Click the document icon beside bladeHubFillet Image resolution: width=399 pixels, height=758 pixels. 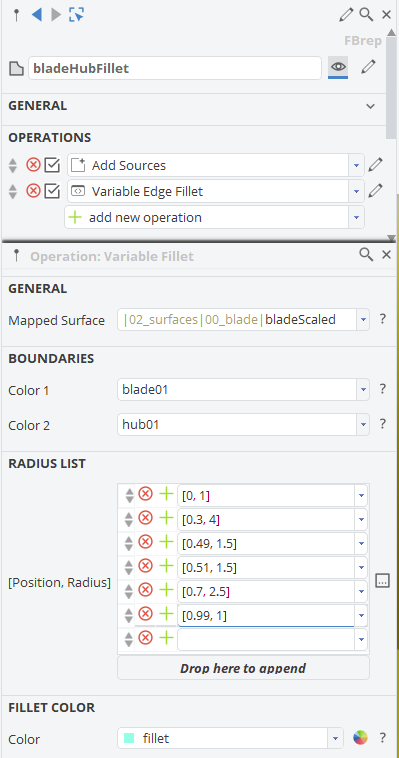(16, 69)
